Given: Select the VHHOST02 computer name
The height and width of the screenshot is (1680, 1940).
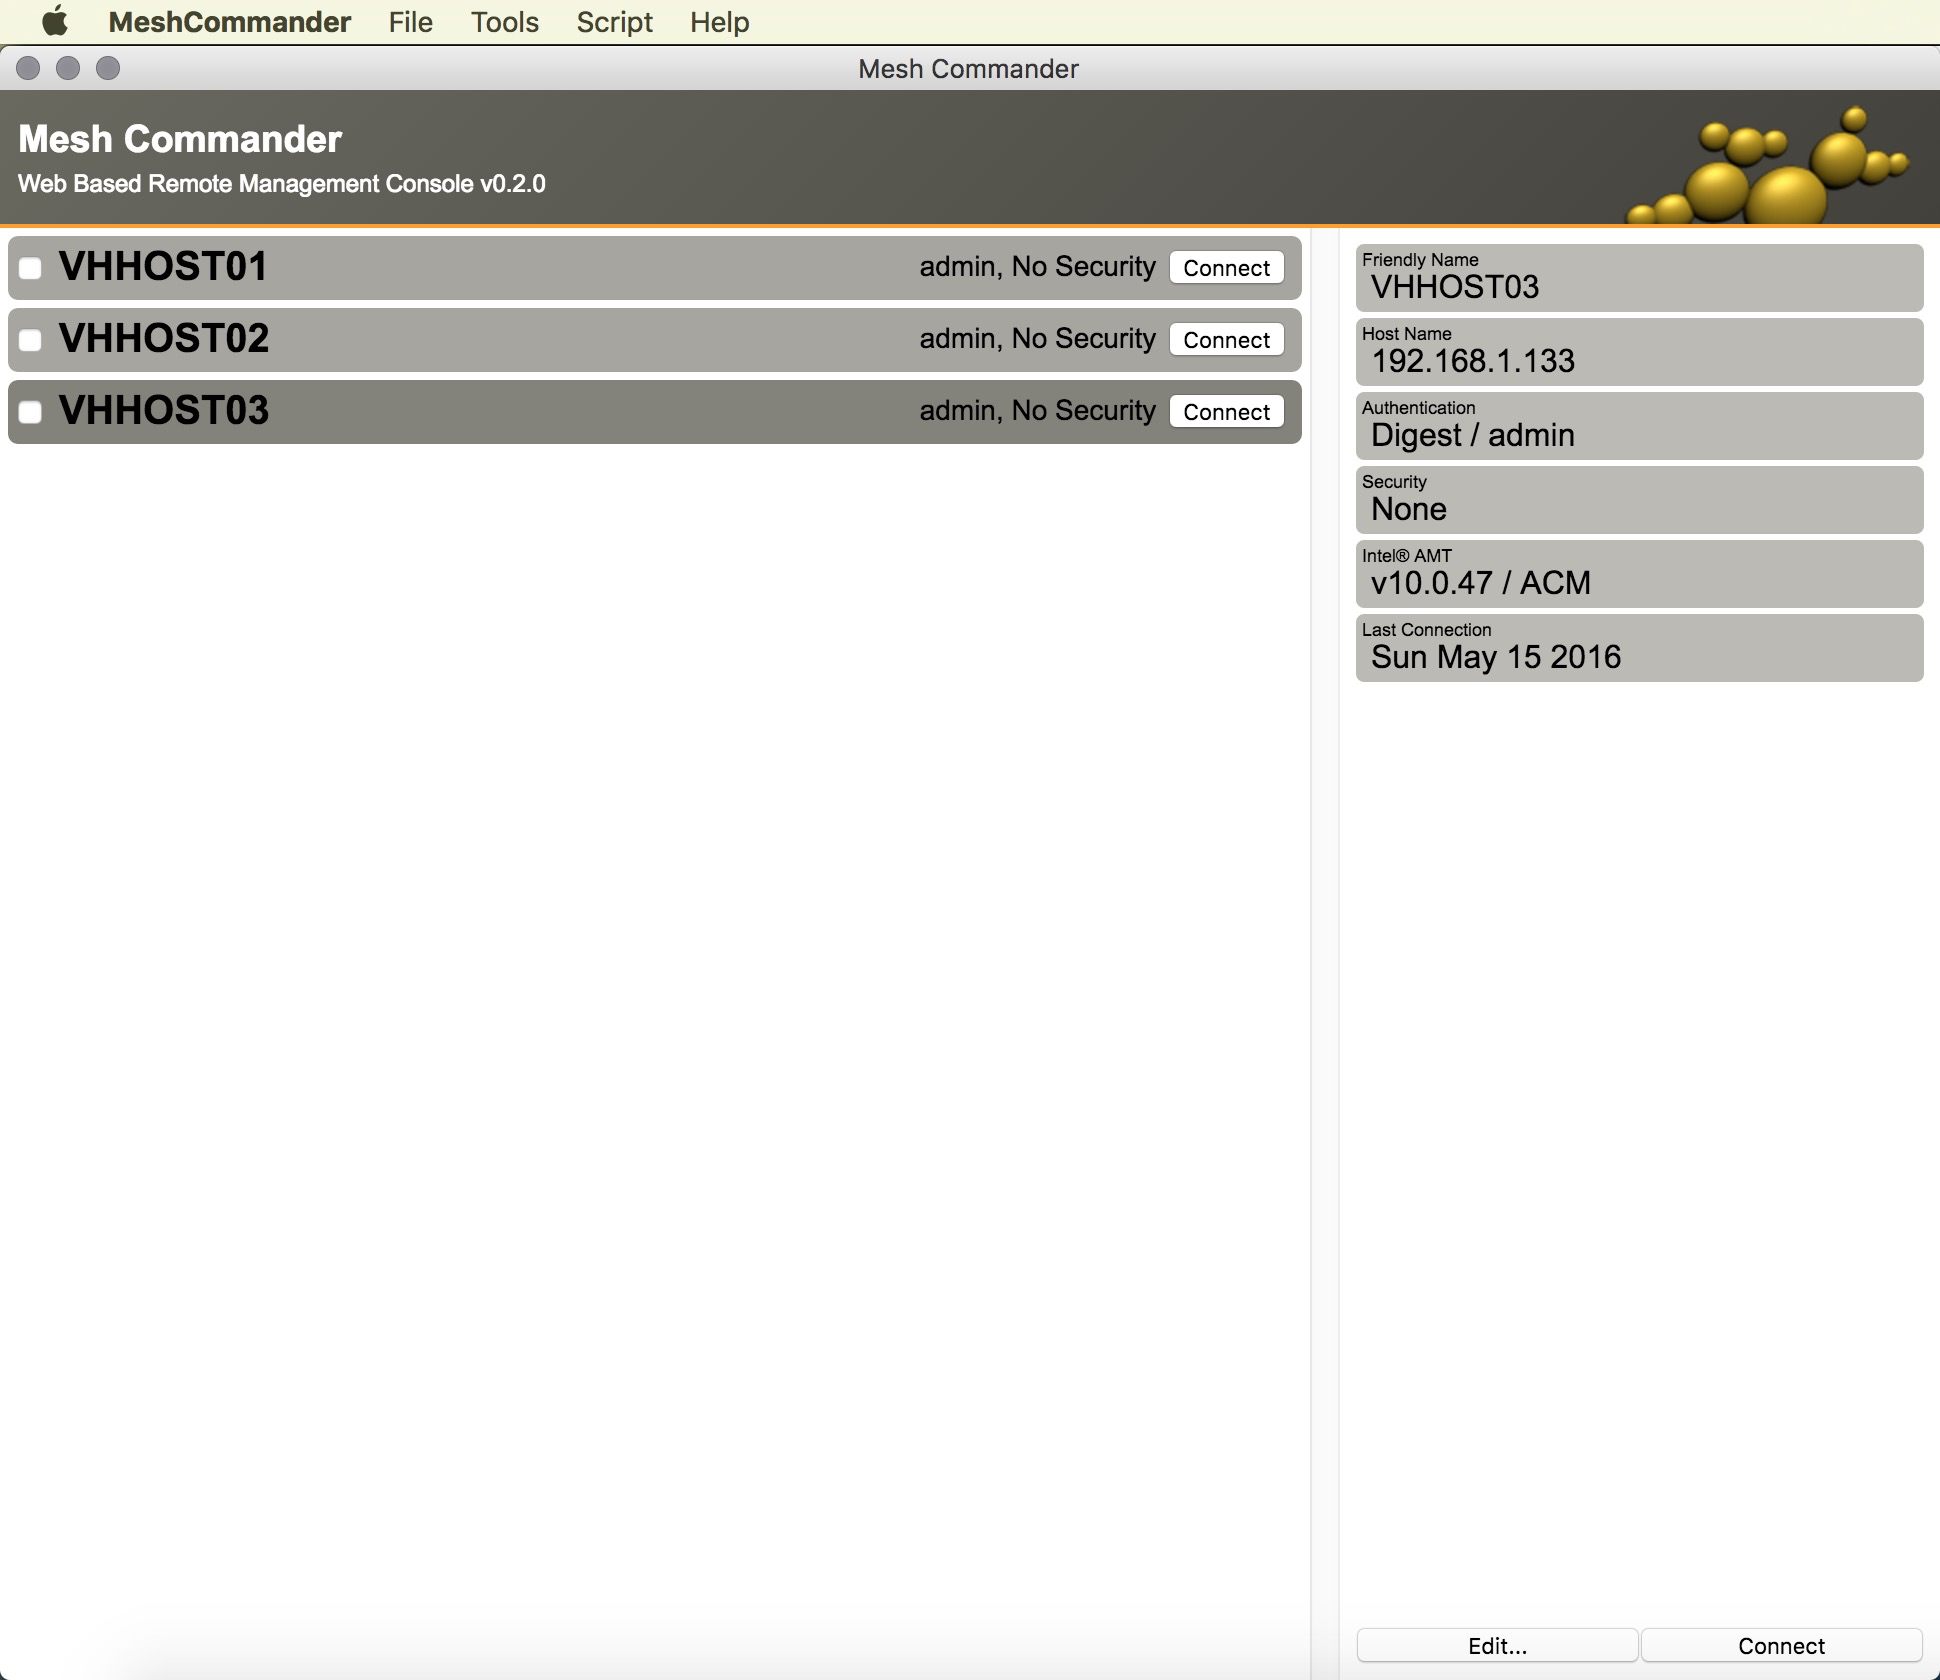Looking at the screenshot, I should pos(163,338).
